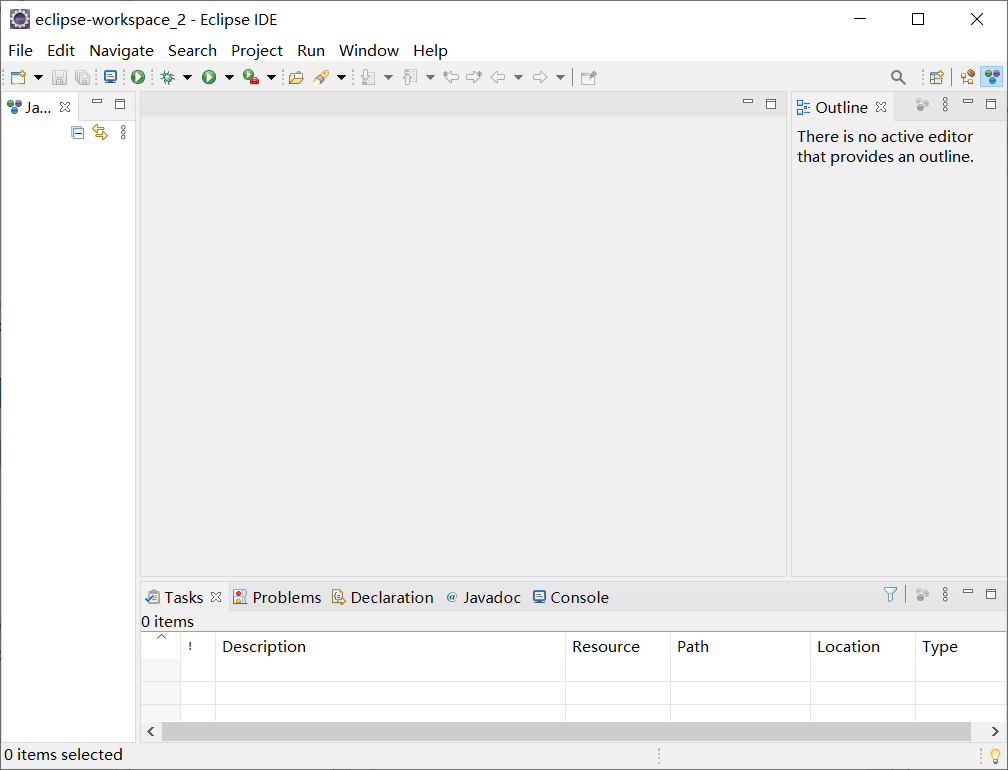The width and height of the screenshot is (1008, 770).
Task: Sort tasks by the Location column header
Action: point(863,647)
